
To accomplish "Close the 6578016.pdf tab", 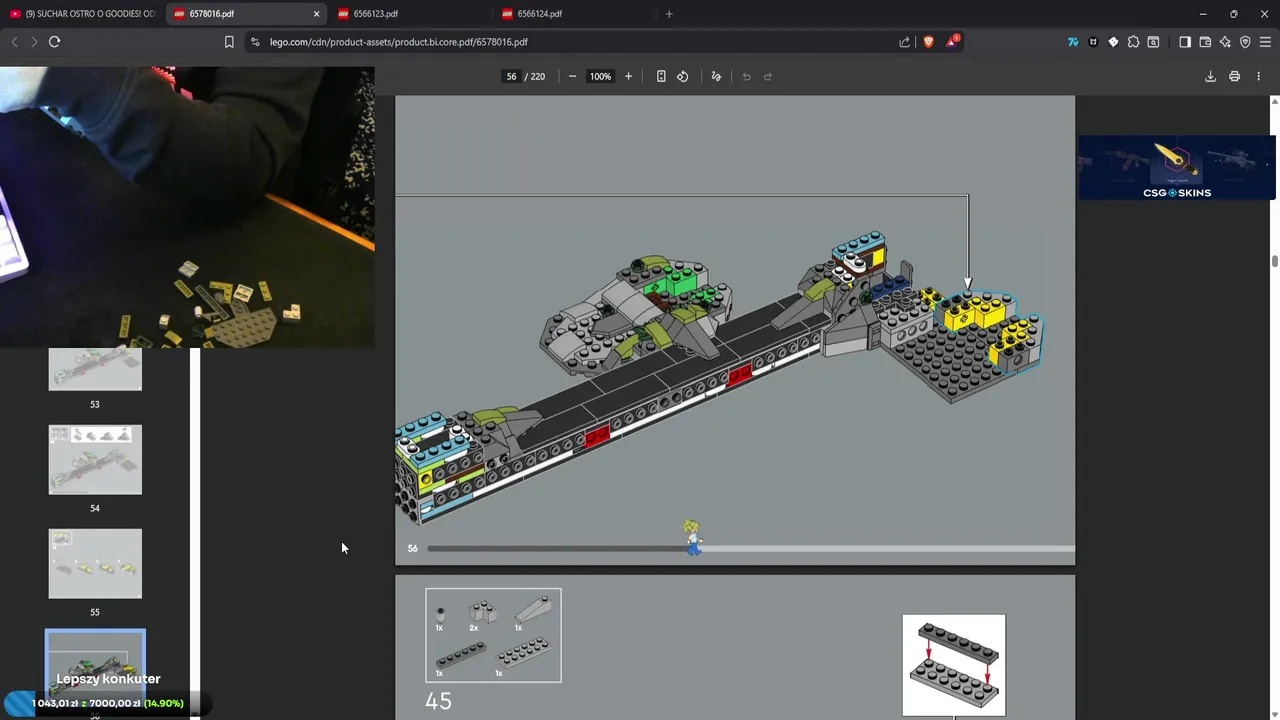I will 317,14.
